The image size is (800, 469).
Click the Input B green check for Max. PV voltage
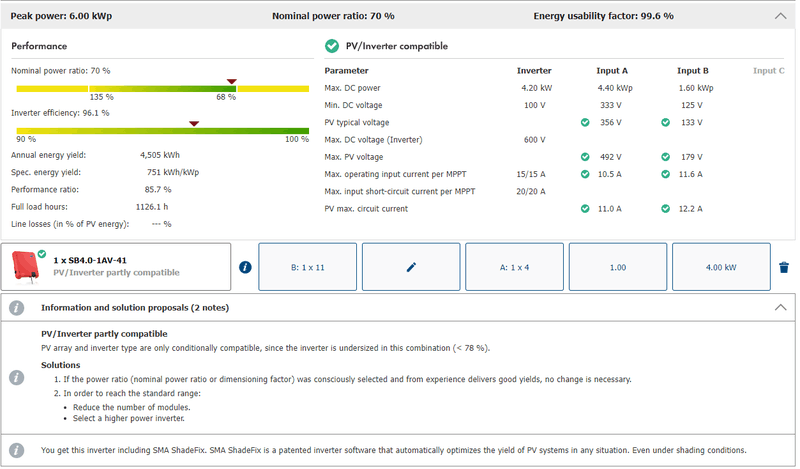[665, 157]
